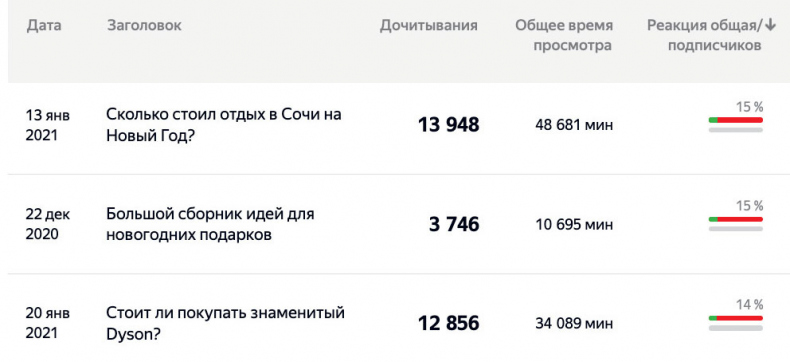Click the reaction bar in the Dyson row
Viewport: 790px width, 362px height.
(736, 318)
